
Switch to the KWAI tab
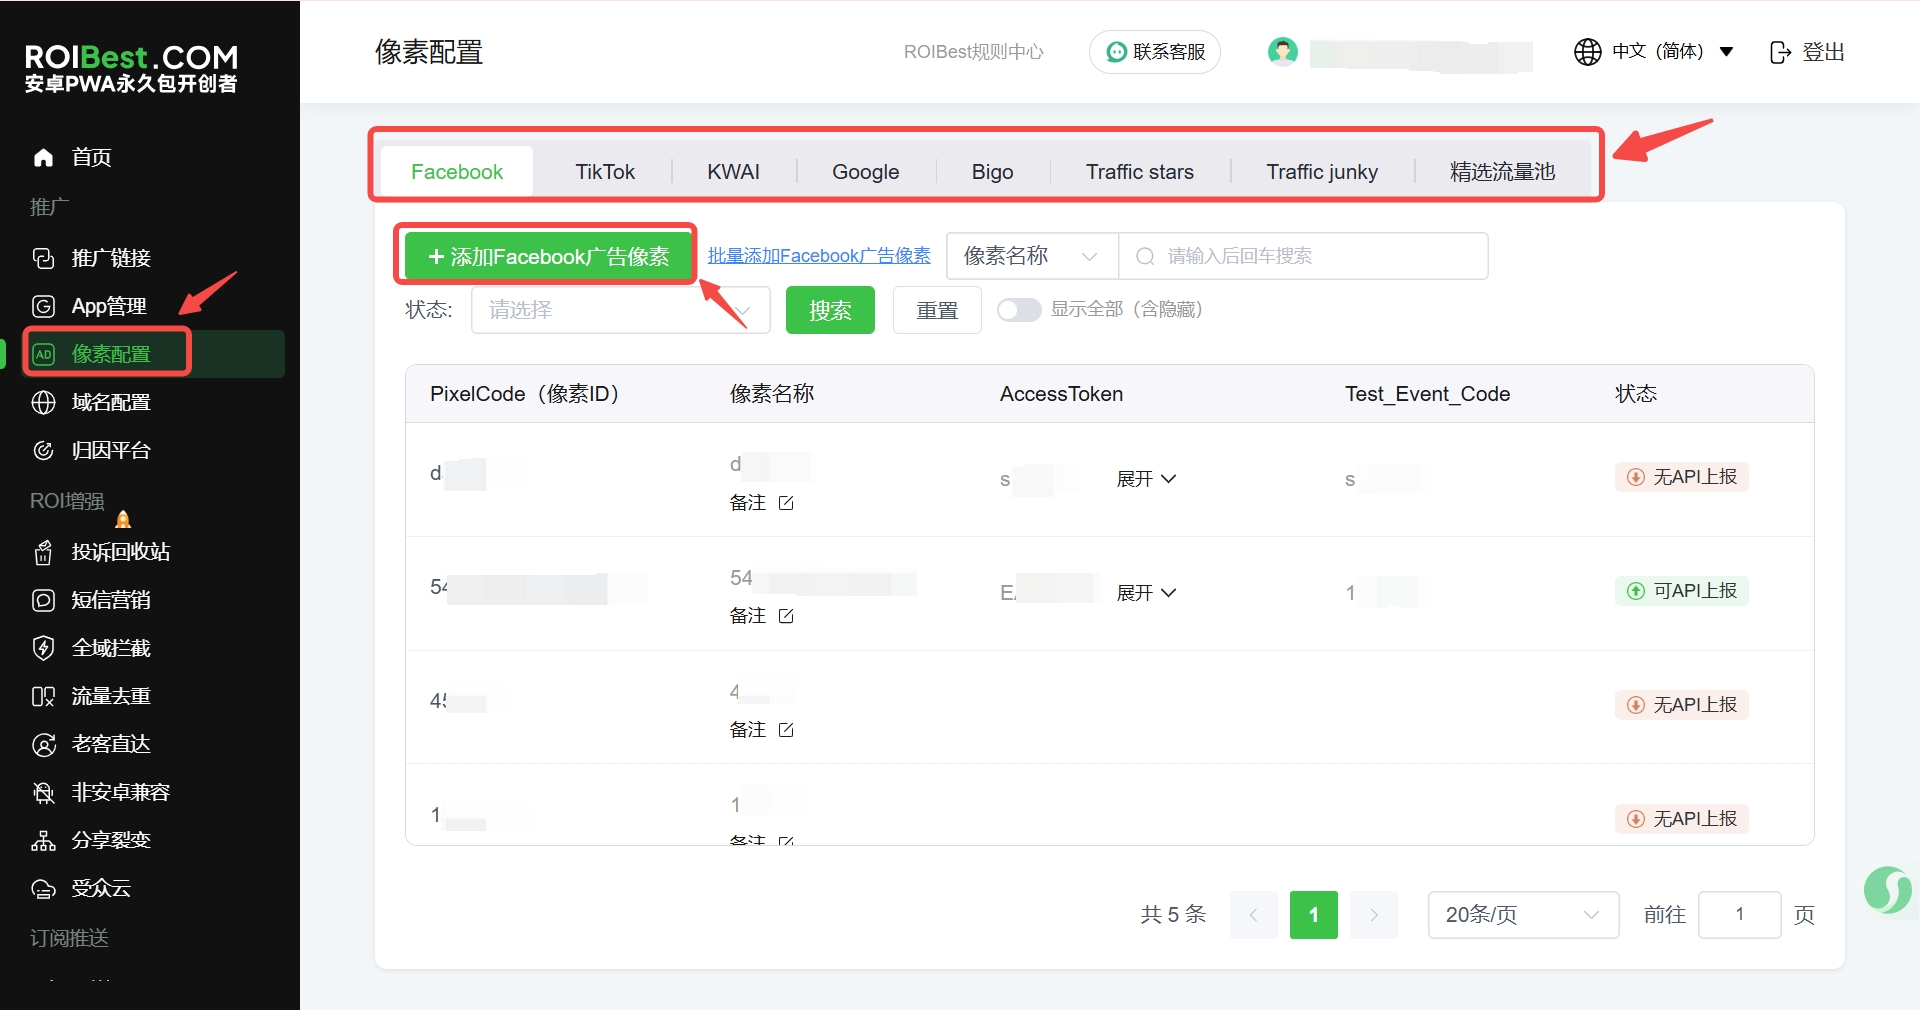[733, 172]
